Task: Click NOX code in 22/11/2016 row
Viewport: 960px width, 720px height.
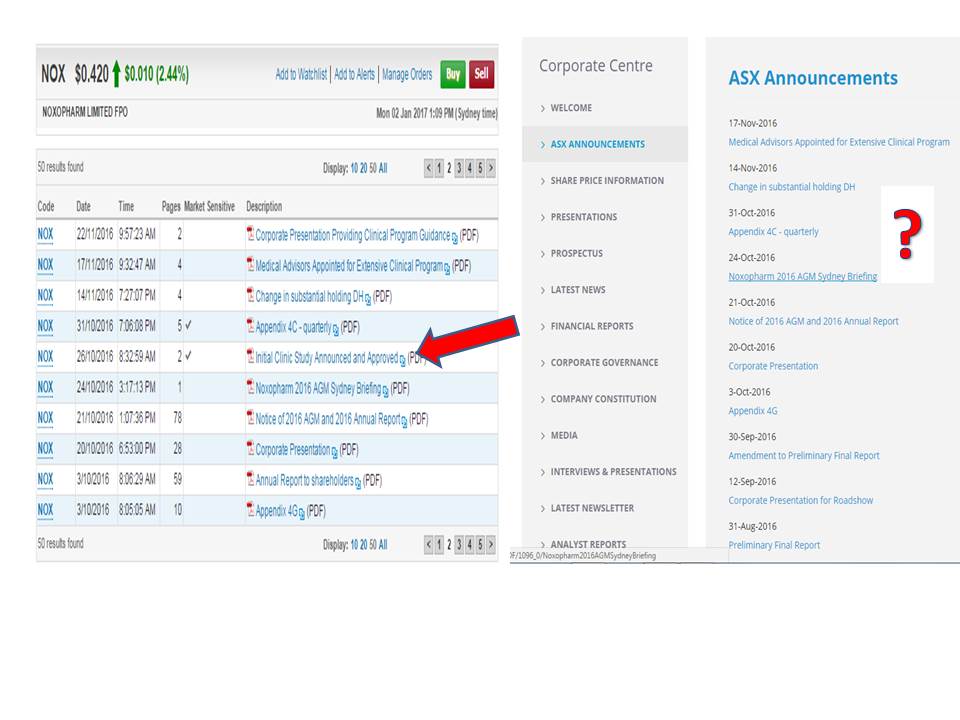Action: click(45, 234)
